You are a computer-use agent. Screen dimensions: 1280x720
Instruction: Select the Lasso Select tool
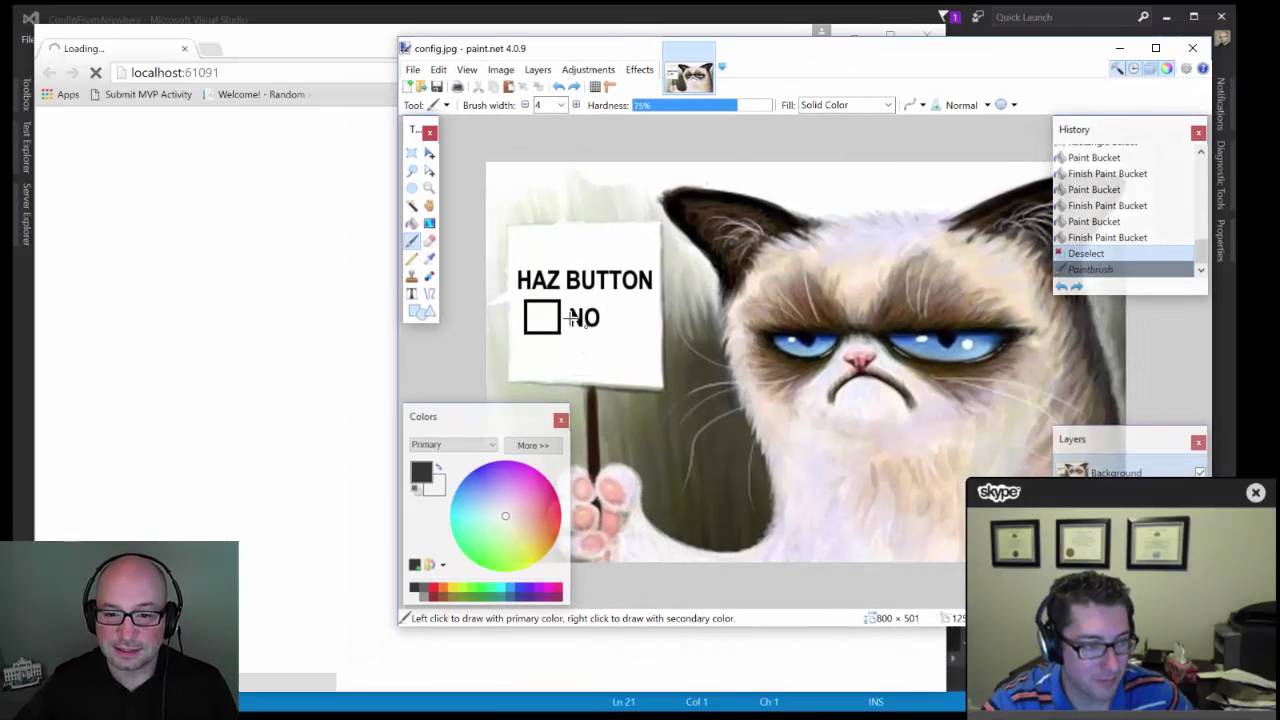[412, 171]
